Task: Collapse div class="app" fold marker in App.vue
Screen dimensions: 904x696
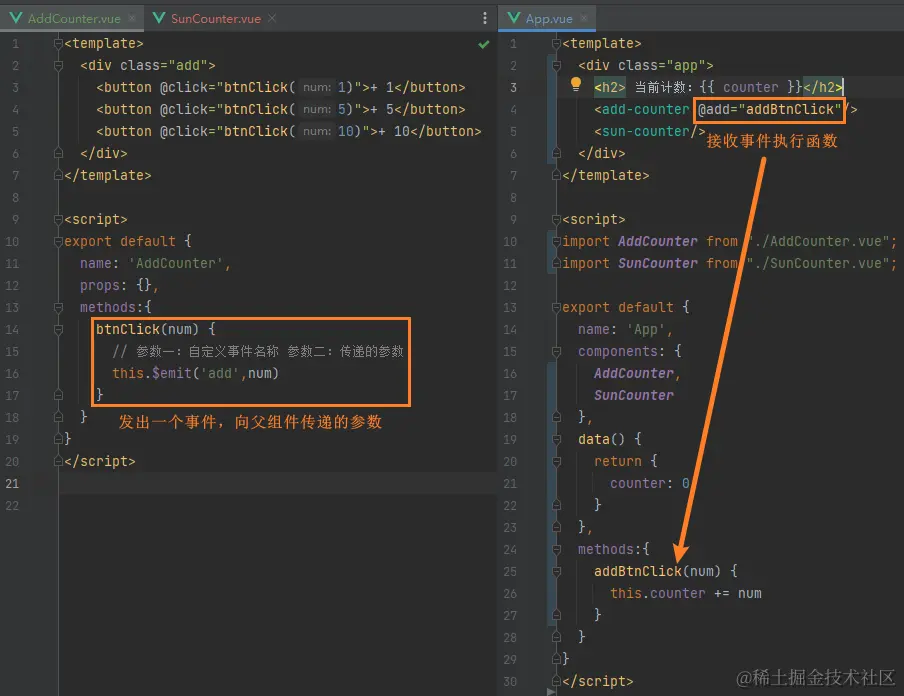Action: (x=556, y=66)
